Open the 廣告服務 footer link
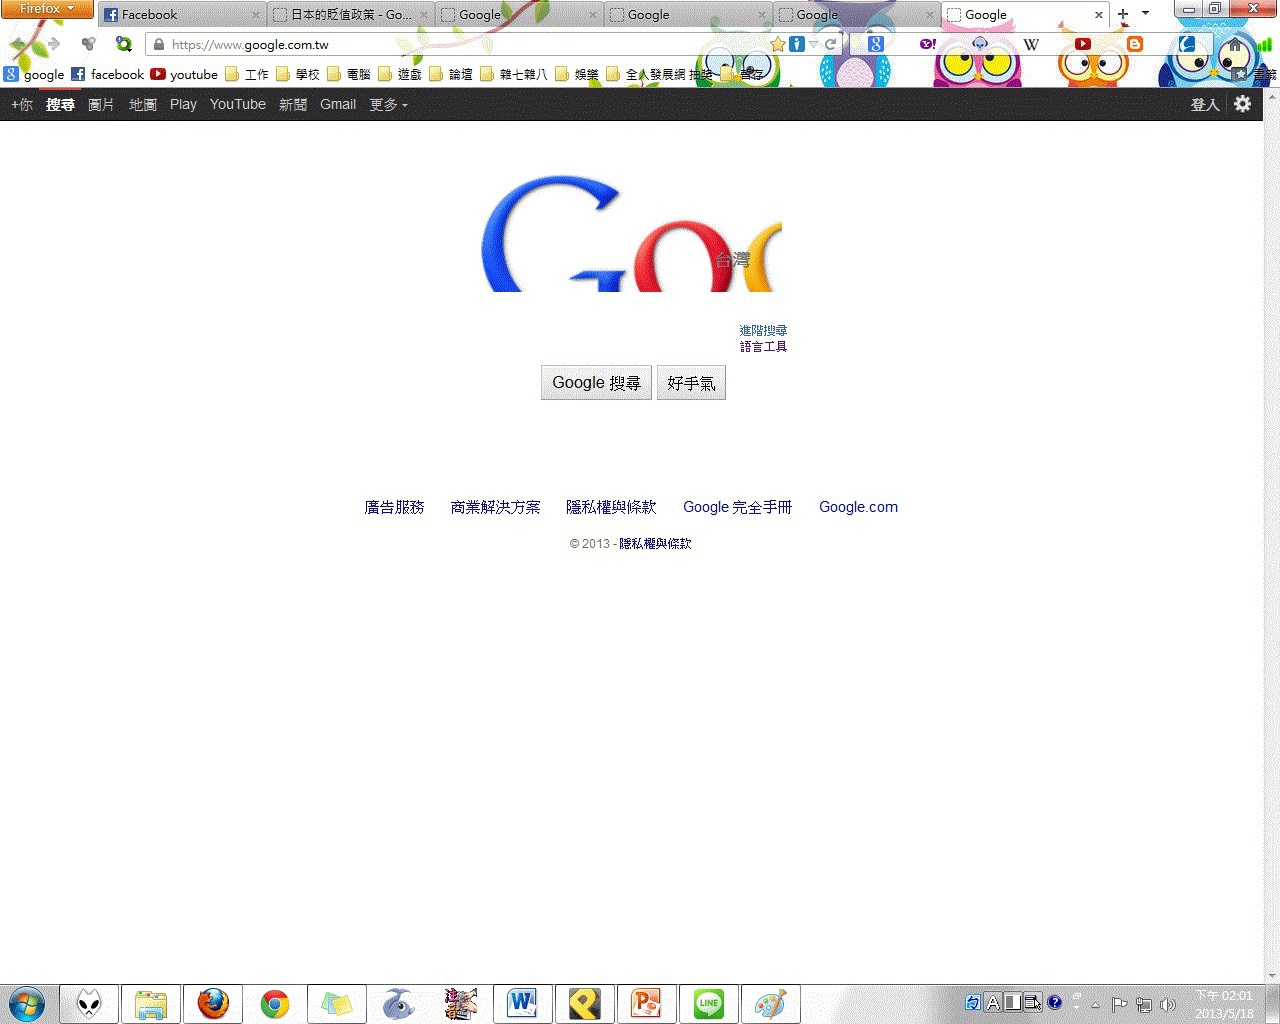This screenshot has height=1024, width=1280. click(394, 507)
